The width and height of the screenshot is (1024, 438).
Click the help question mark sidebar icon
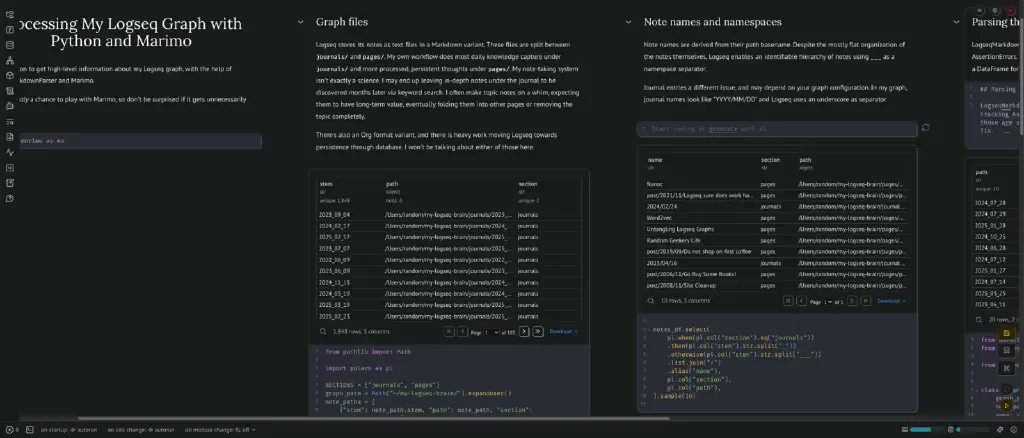point(10,198)
